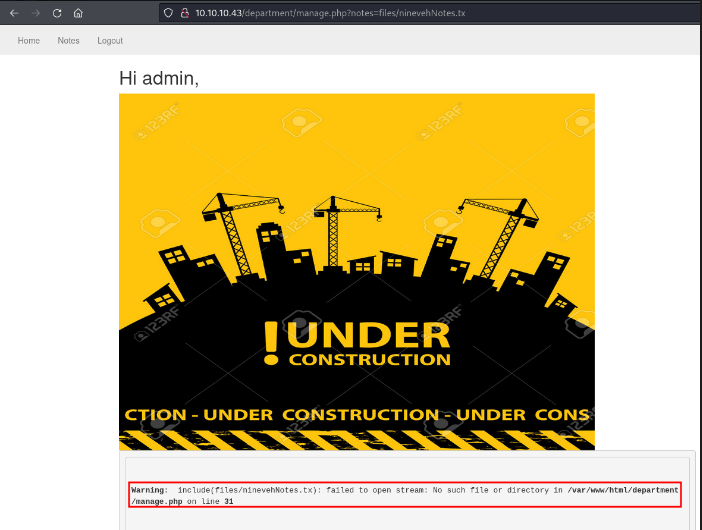702x530 pixels.
Task: Reload the current page
Action: pos(56,13)
